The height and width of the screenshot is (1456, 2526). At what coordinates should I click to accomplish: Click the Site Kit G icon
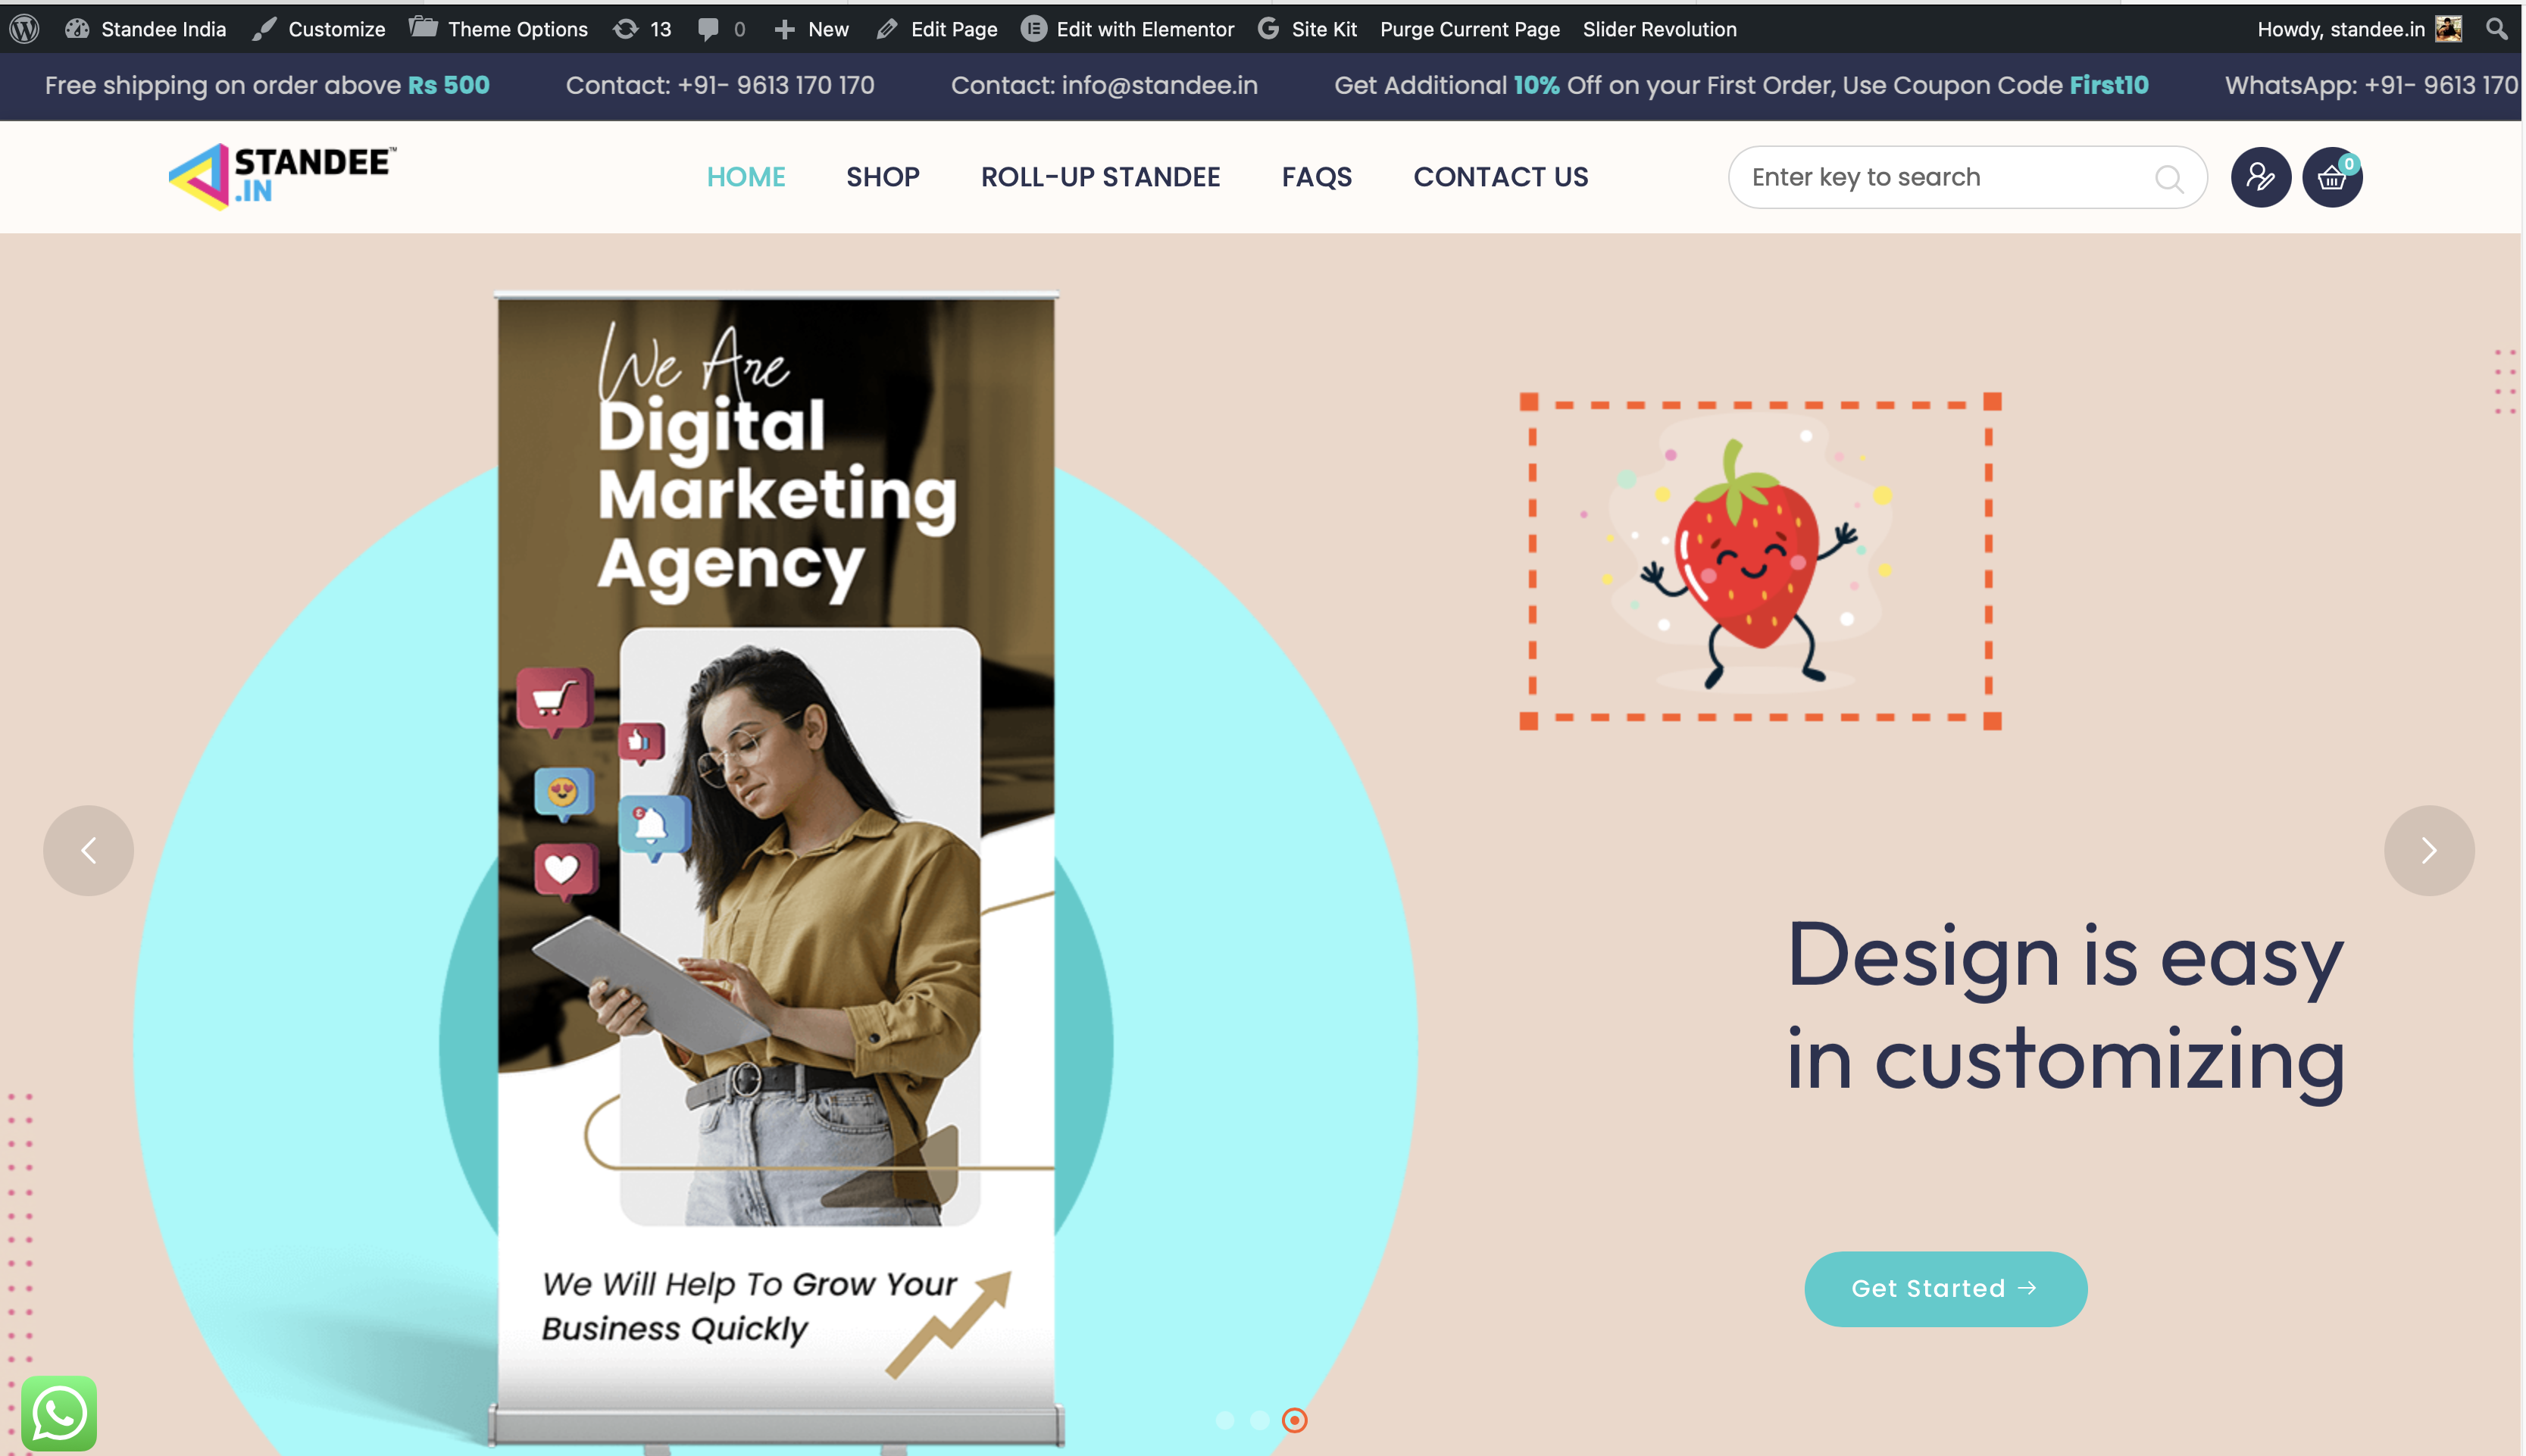(1269, 28)
